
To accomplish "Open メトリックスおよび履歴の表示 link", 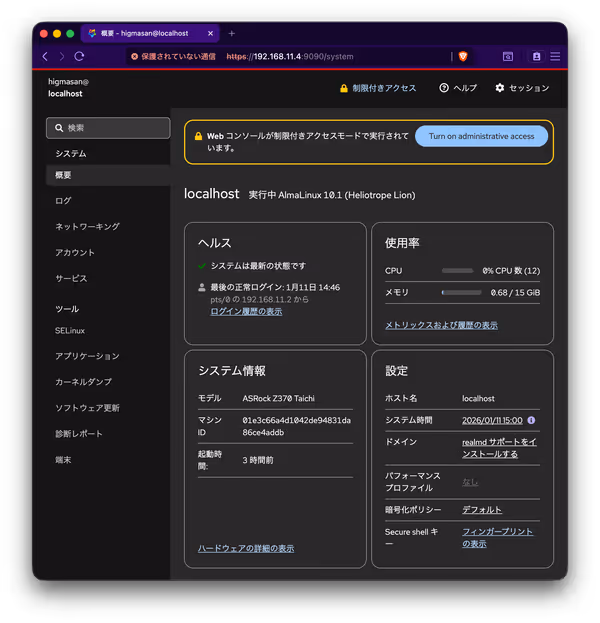I will [441, 325].
